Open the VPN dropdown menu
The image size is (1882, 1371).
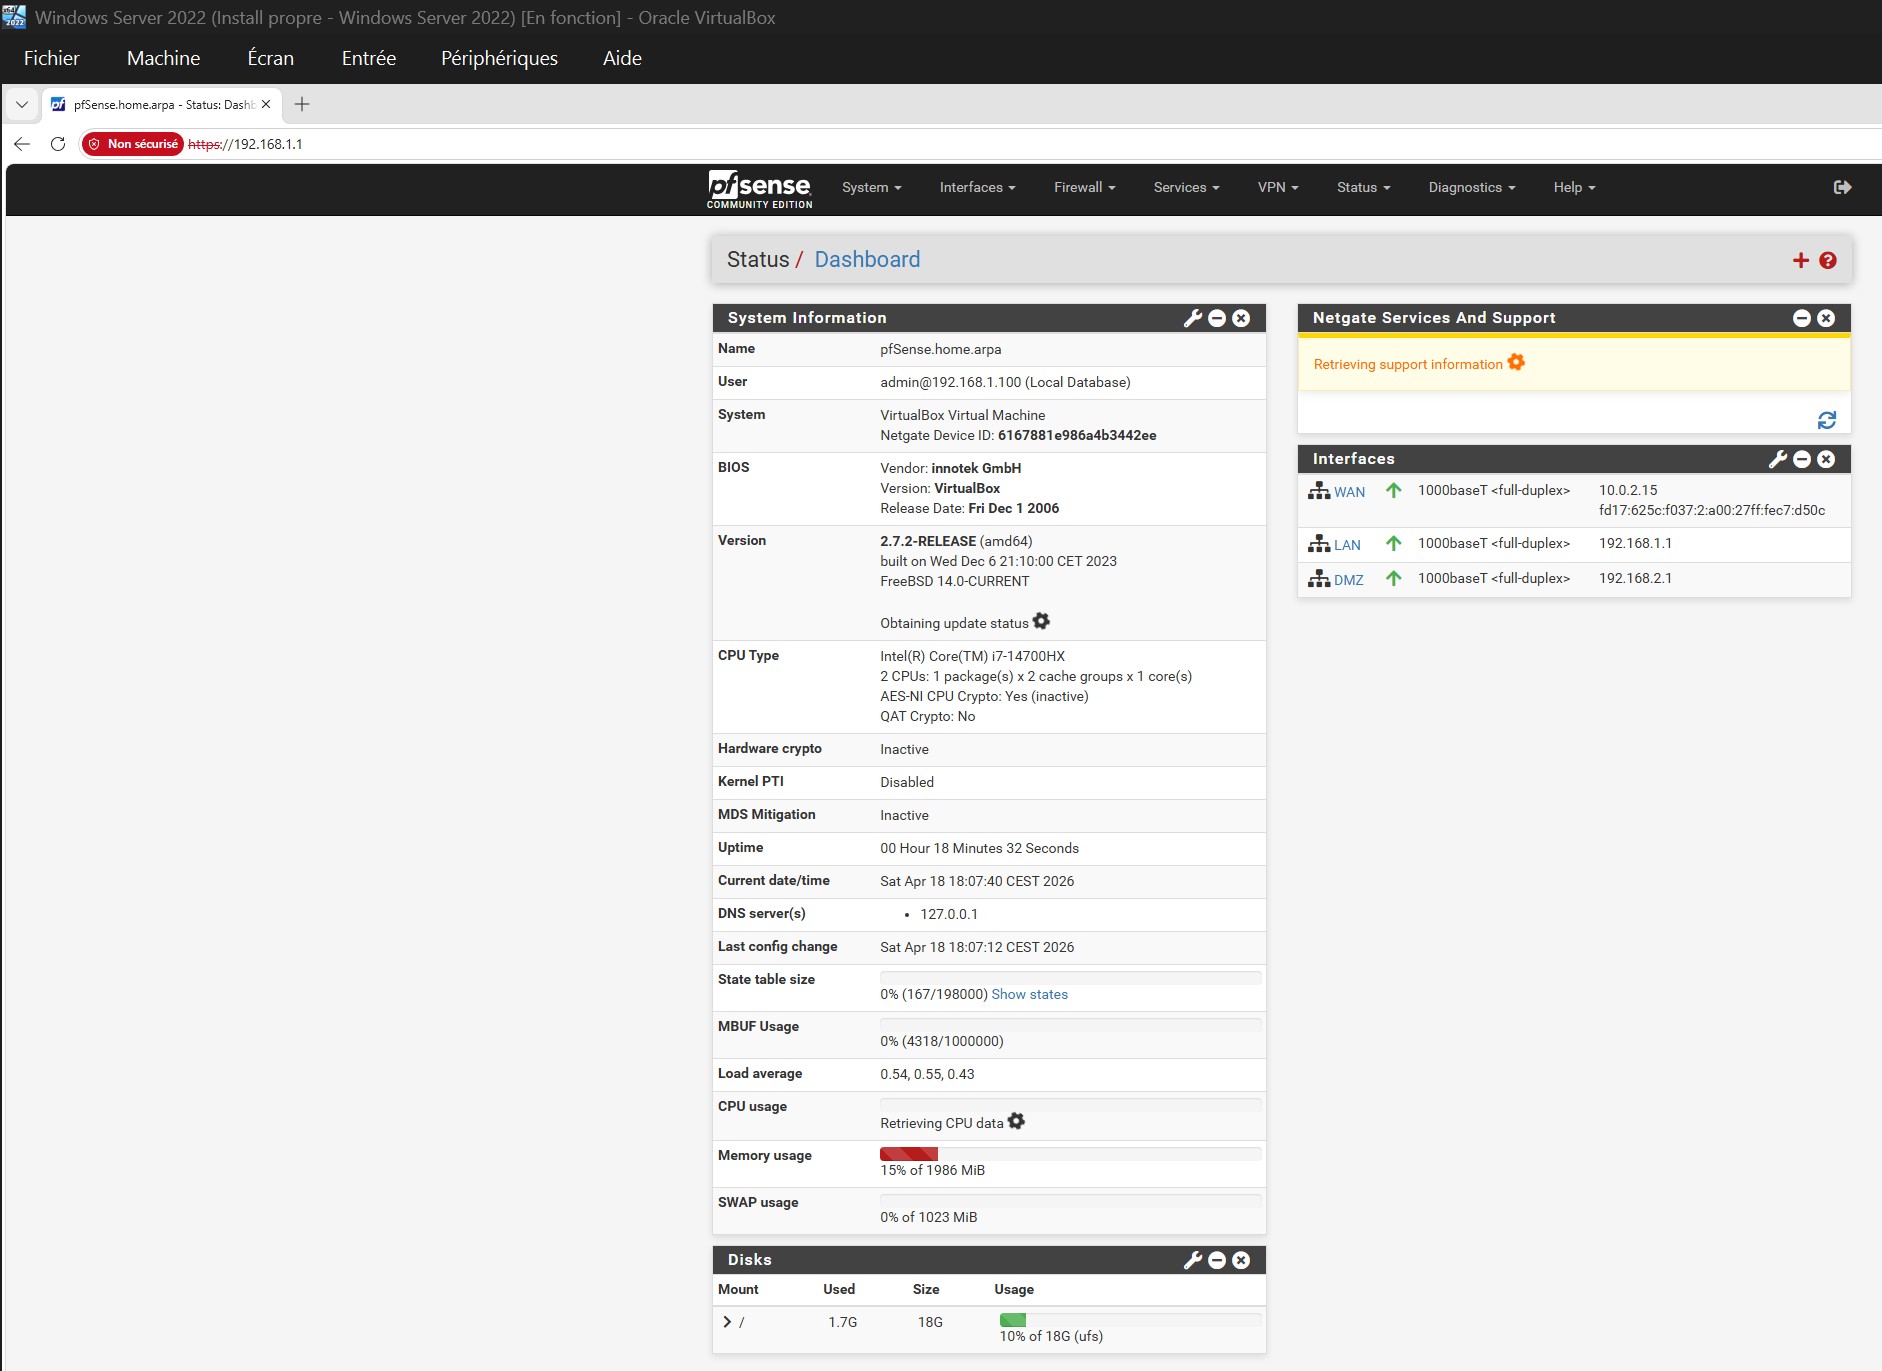pos(1278,187)
